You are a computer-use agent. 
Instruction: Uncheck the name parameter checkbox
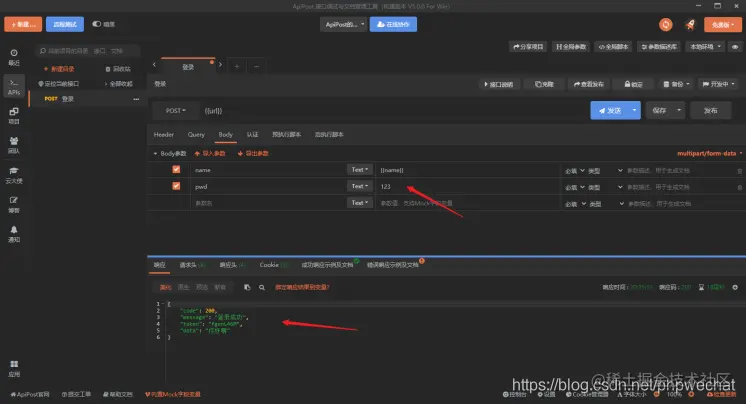(176, 169)
